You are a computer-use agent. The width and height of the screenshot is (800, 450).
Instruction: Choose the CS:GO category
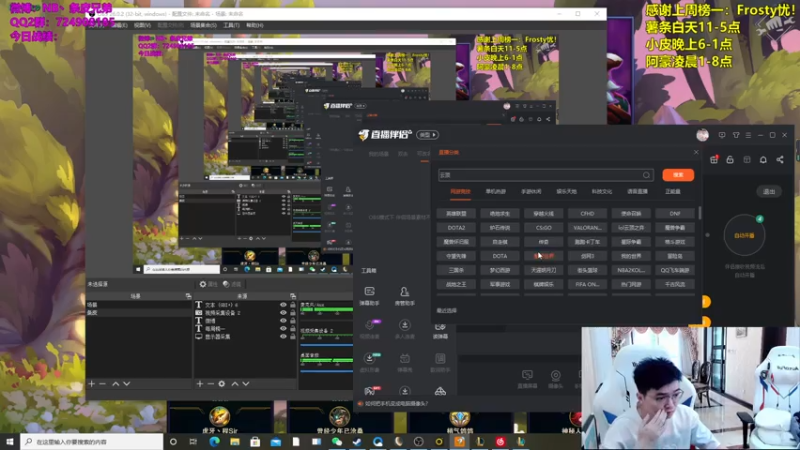click(x=544, y=228)
